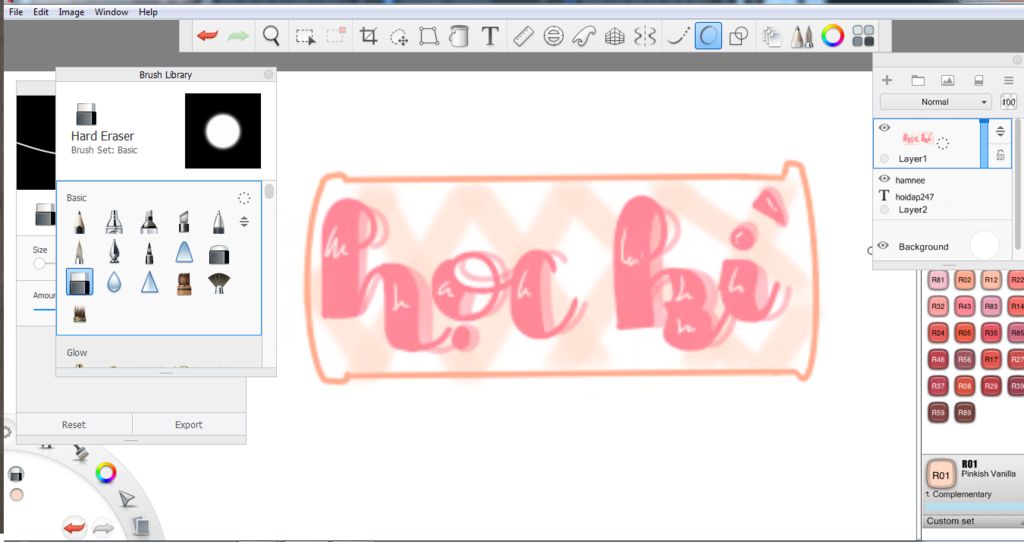Viewport: 1024px width, 542px height.
Task: Open the Brush Palette pencils icon
Action: pyautogui.click(x=801, y=36)
